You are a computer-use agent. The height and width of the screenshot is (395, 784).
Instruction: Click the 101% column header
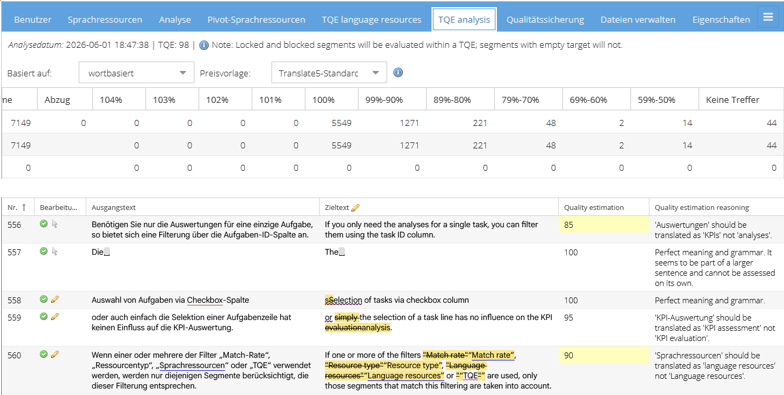tap(278, 100)
